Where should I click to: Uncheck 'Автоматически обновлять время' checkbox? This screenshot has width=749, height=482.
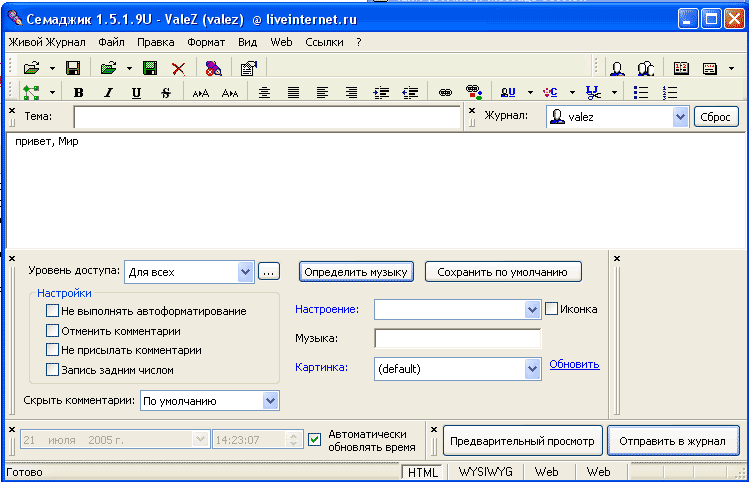click(x=315, y=439)
